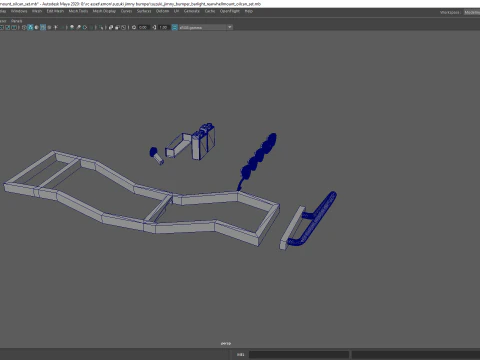
Task: Select the jerry can oil can mesh
Action: point(203,142)
